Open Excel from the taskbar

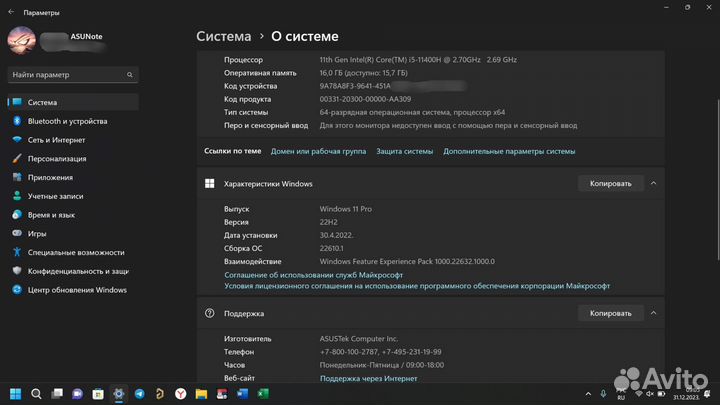coord(263,394)
